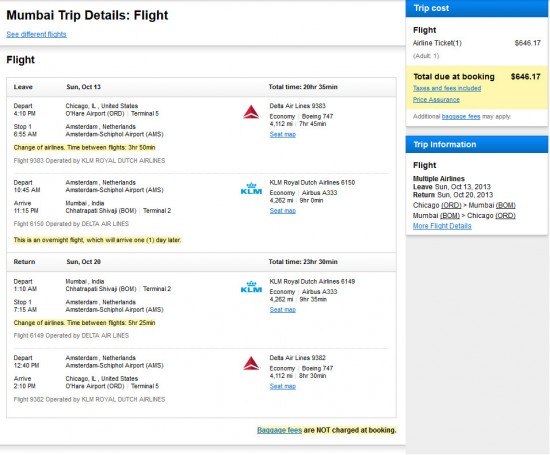View Seat map for KLM flight 6149
This screenshot has width=550, height=455.
[283, 310]
